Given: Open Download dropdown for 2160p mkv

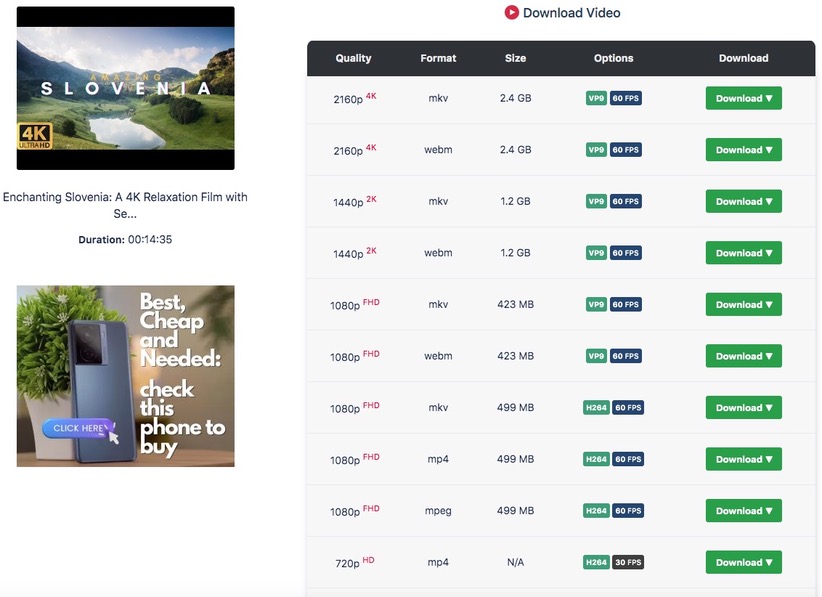Looking at the screenshot, I should 743,99.
